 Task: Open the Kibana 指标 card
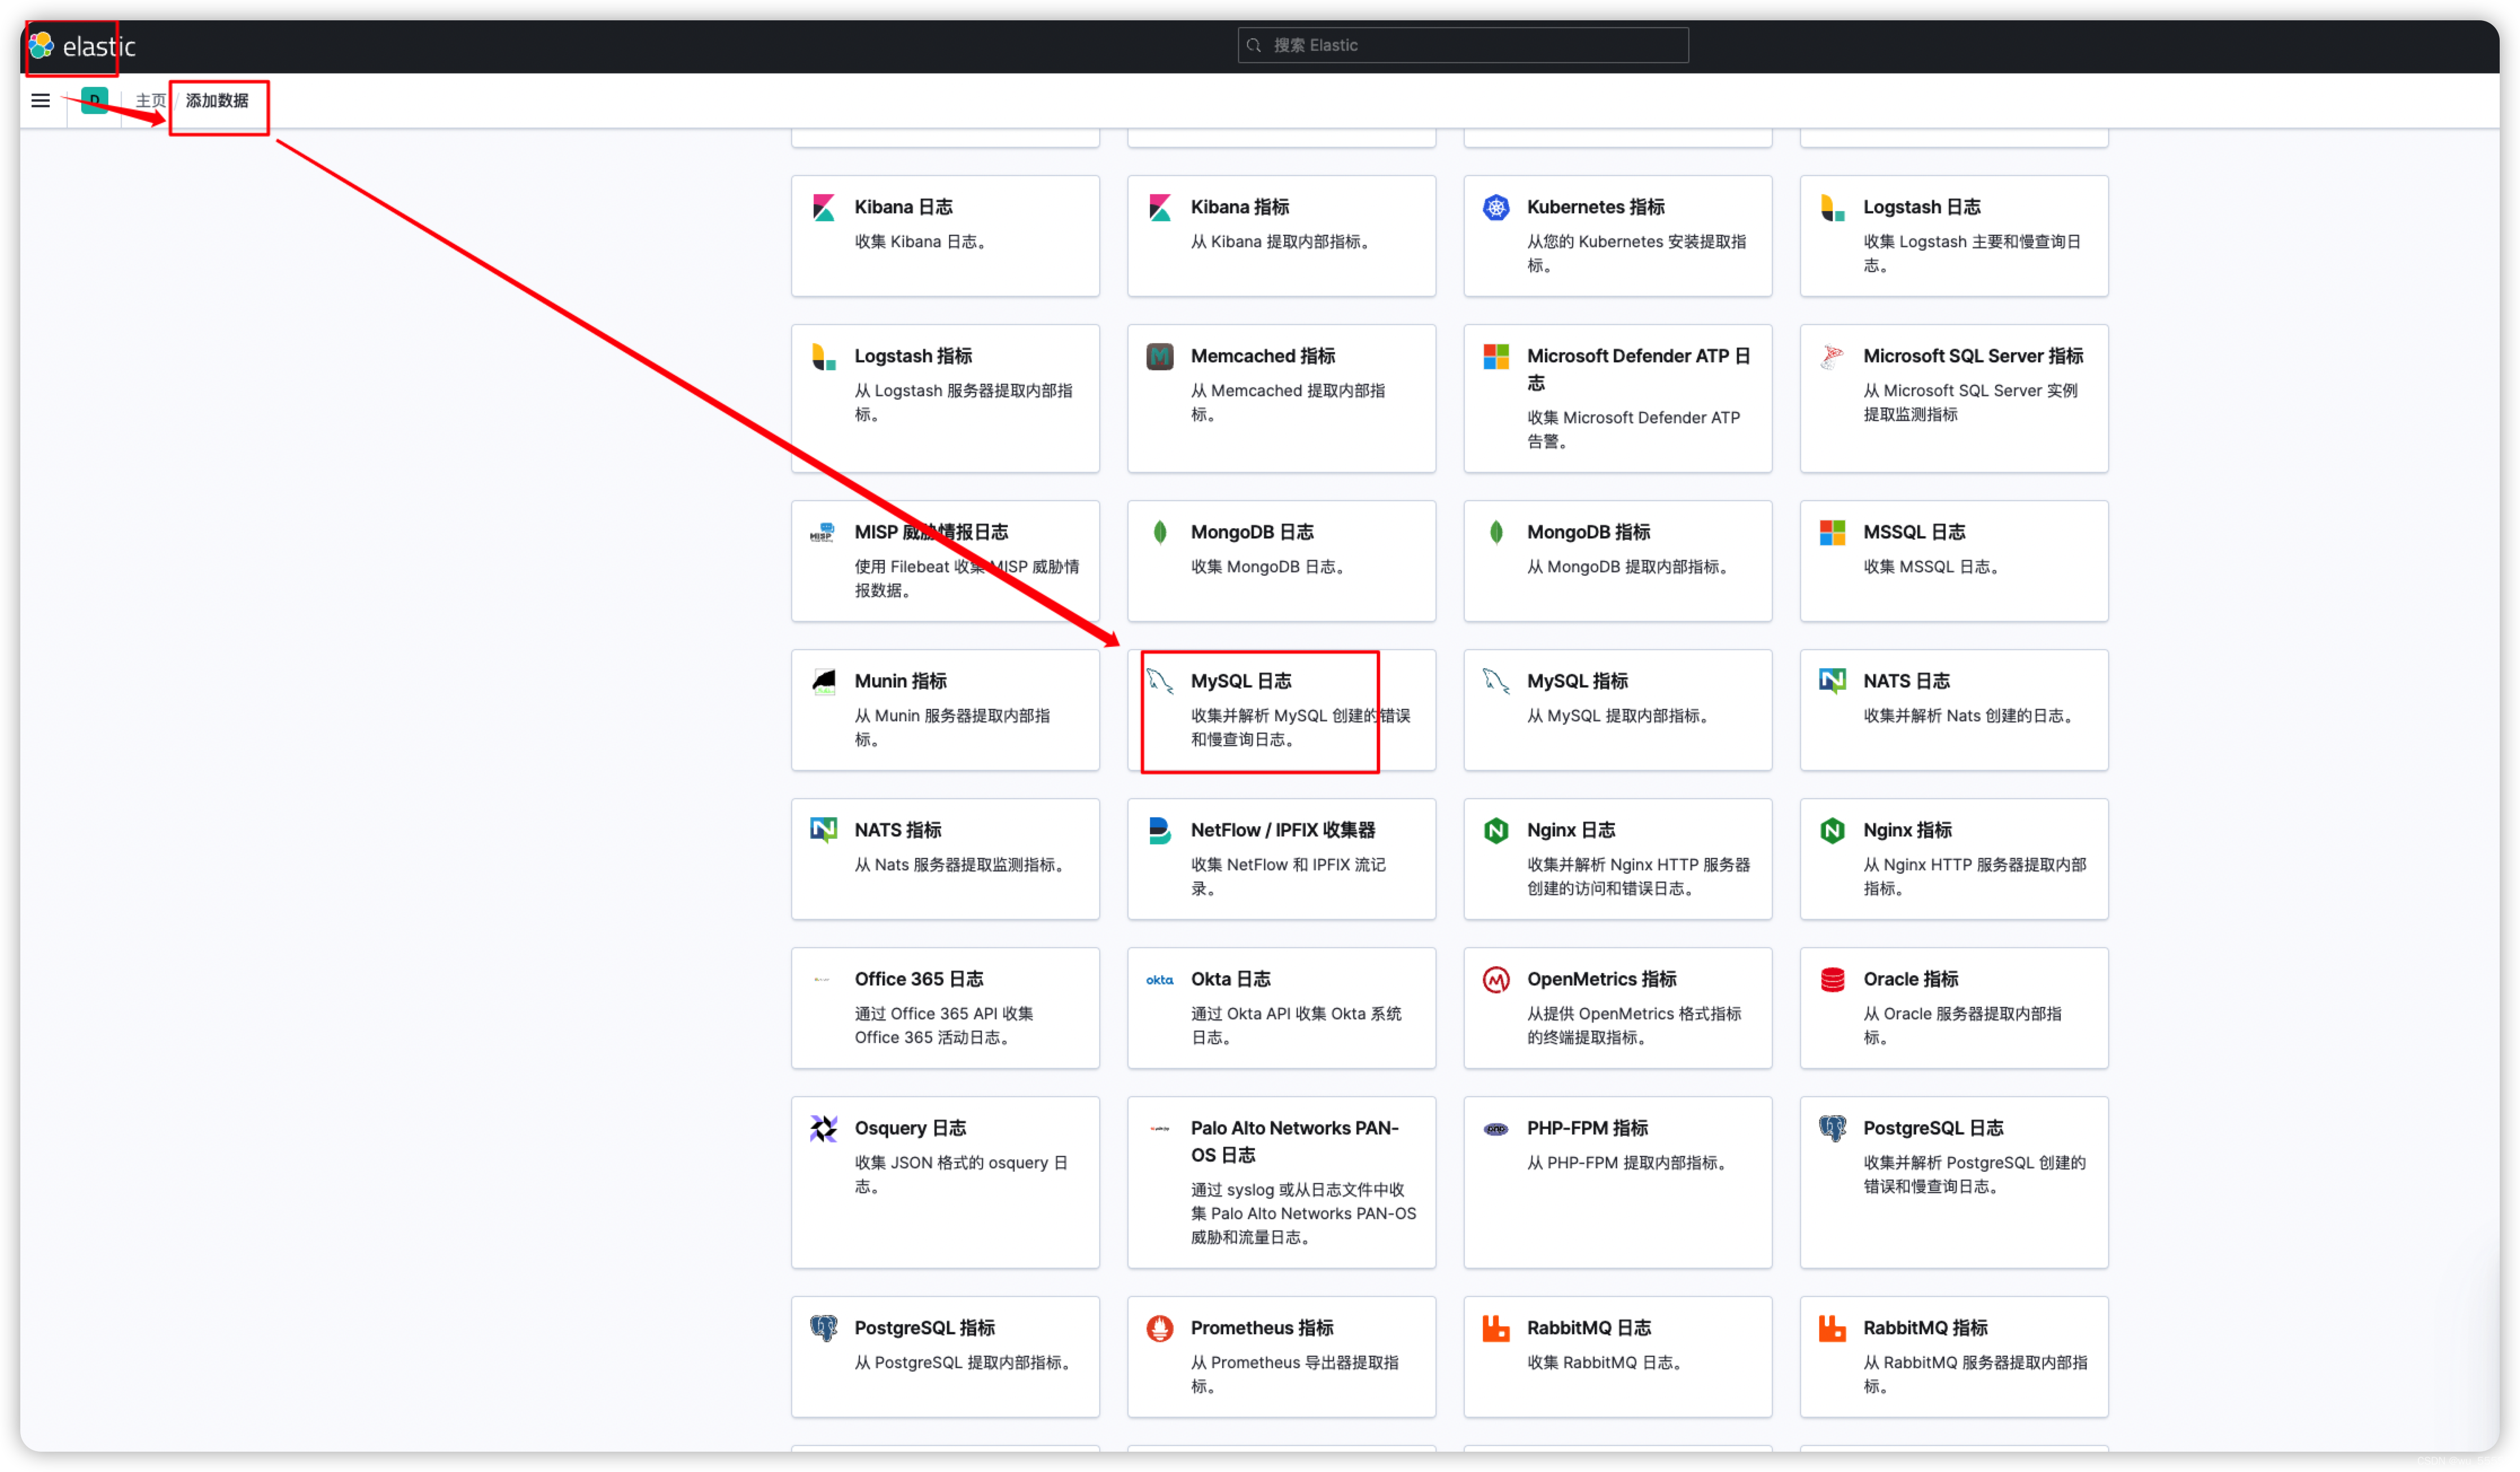point(1280,236)
